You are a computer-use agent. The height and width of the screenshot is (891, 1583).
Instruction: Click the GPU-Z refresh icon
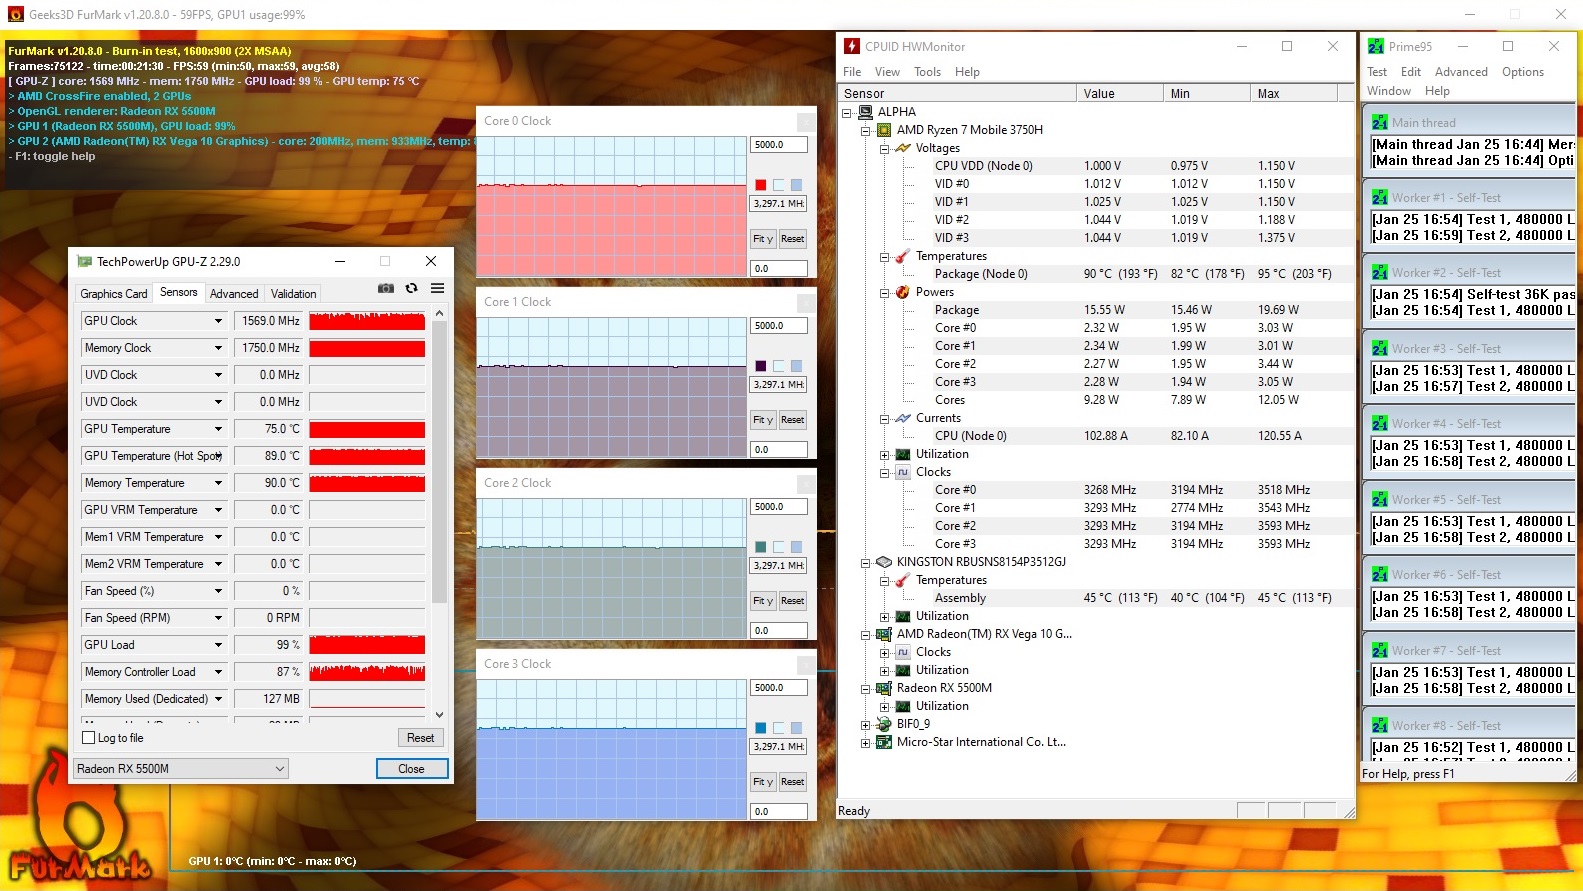click(411, 288)
